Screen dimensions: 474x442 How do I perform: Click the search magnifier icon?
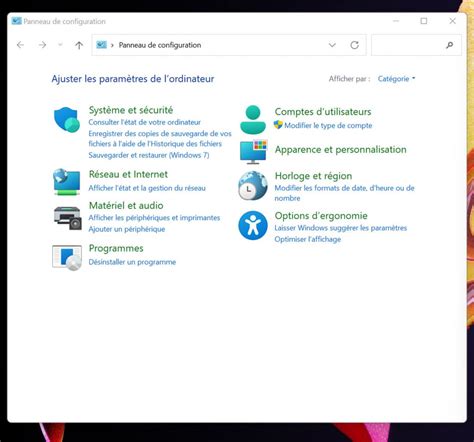point(450,45)
